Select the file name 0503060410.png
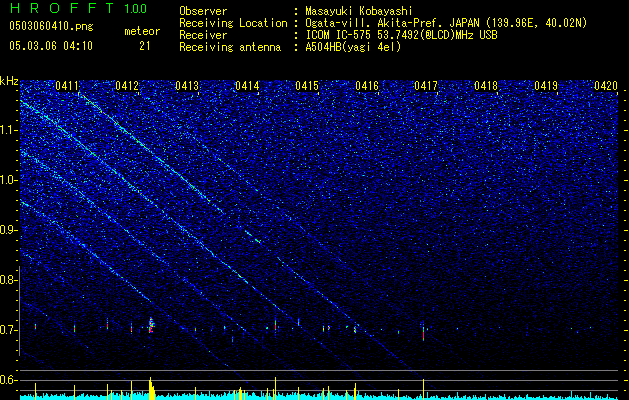 pyautogui.click(x=51, y=26)
